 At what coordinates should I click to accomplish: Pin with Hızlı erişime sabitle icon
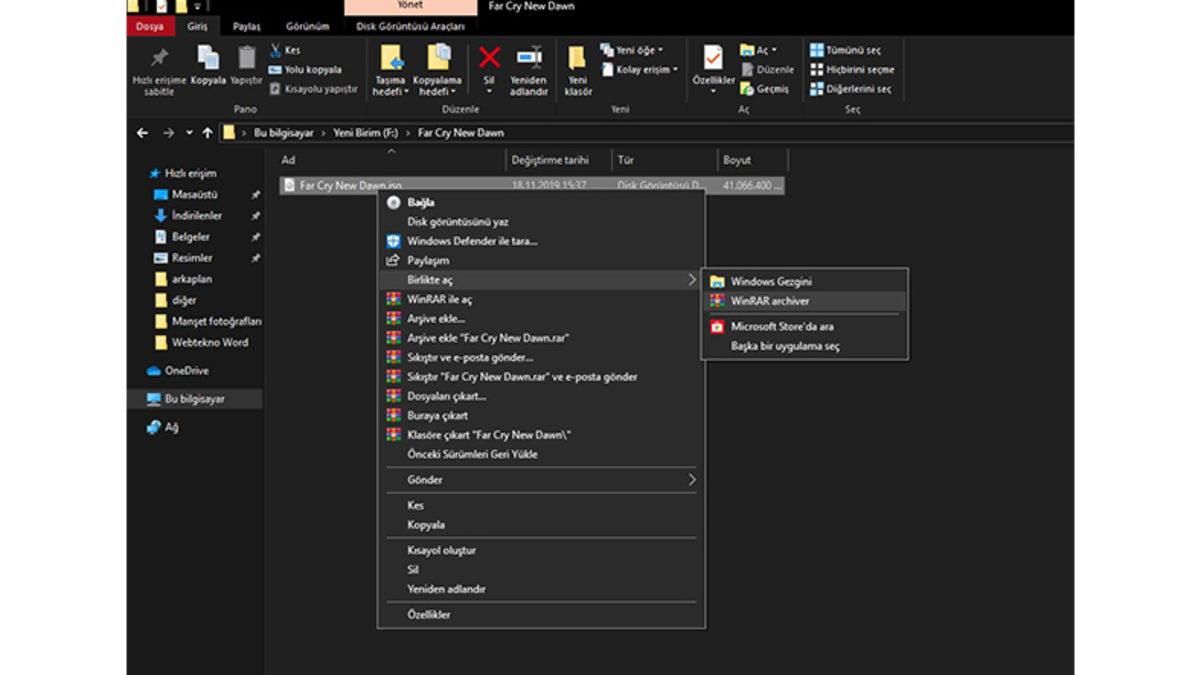point(159,60)
